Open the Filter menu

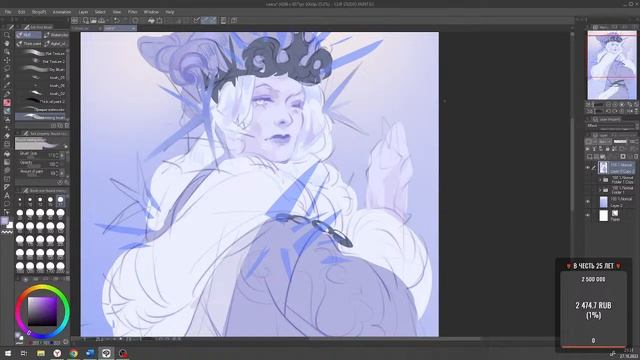pos(133,12)
